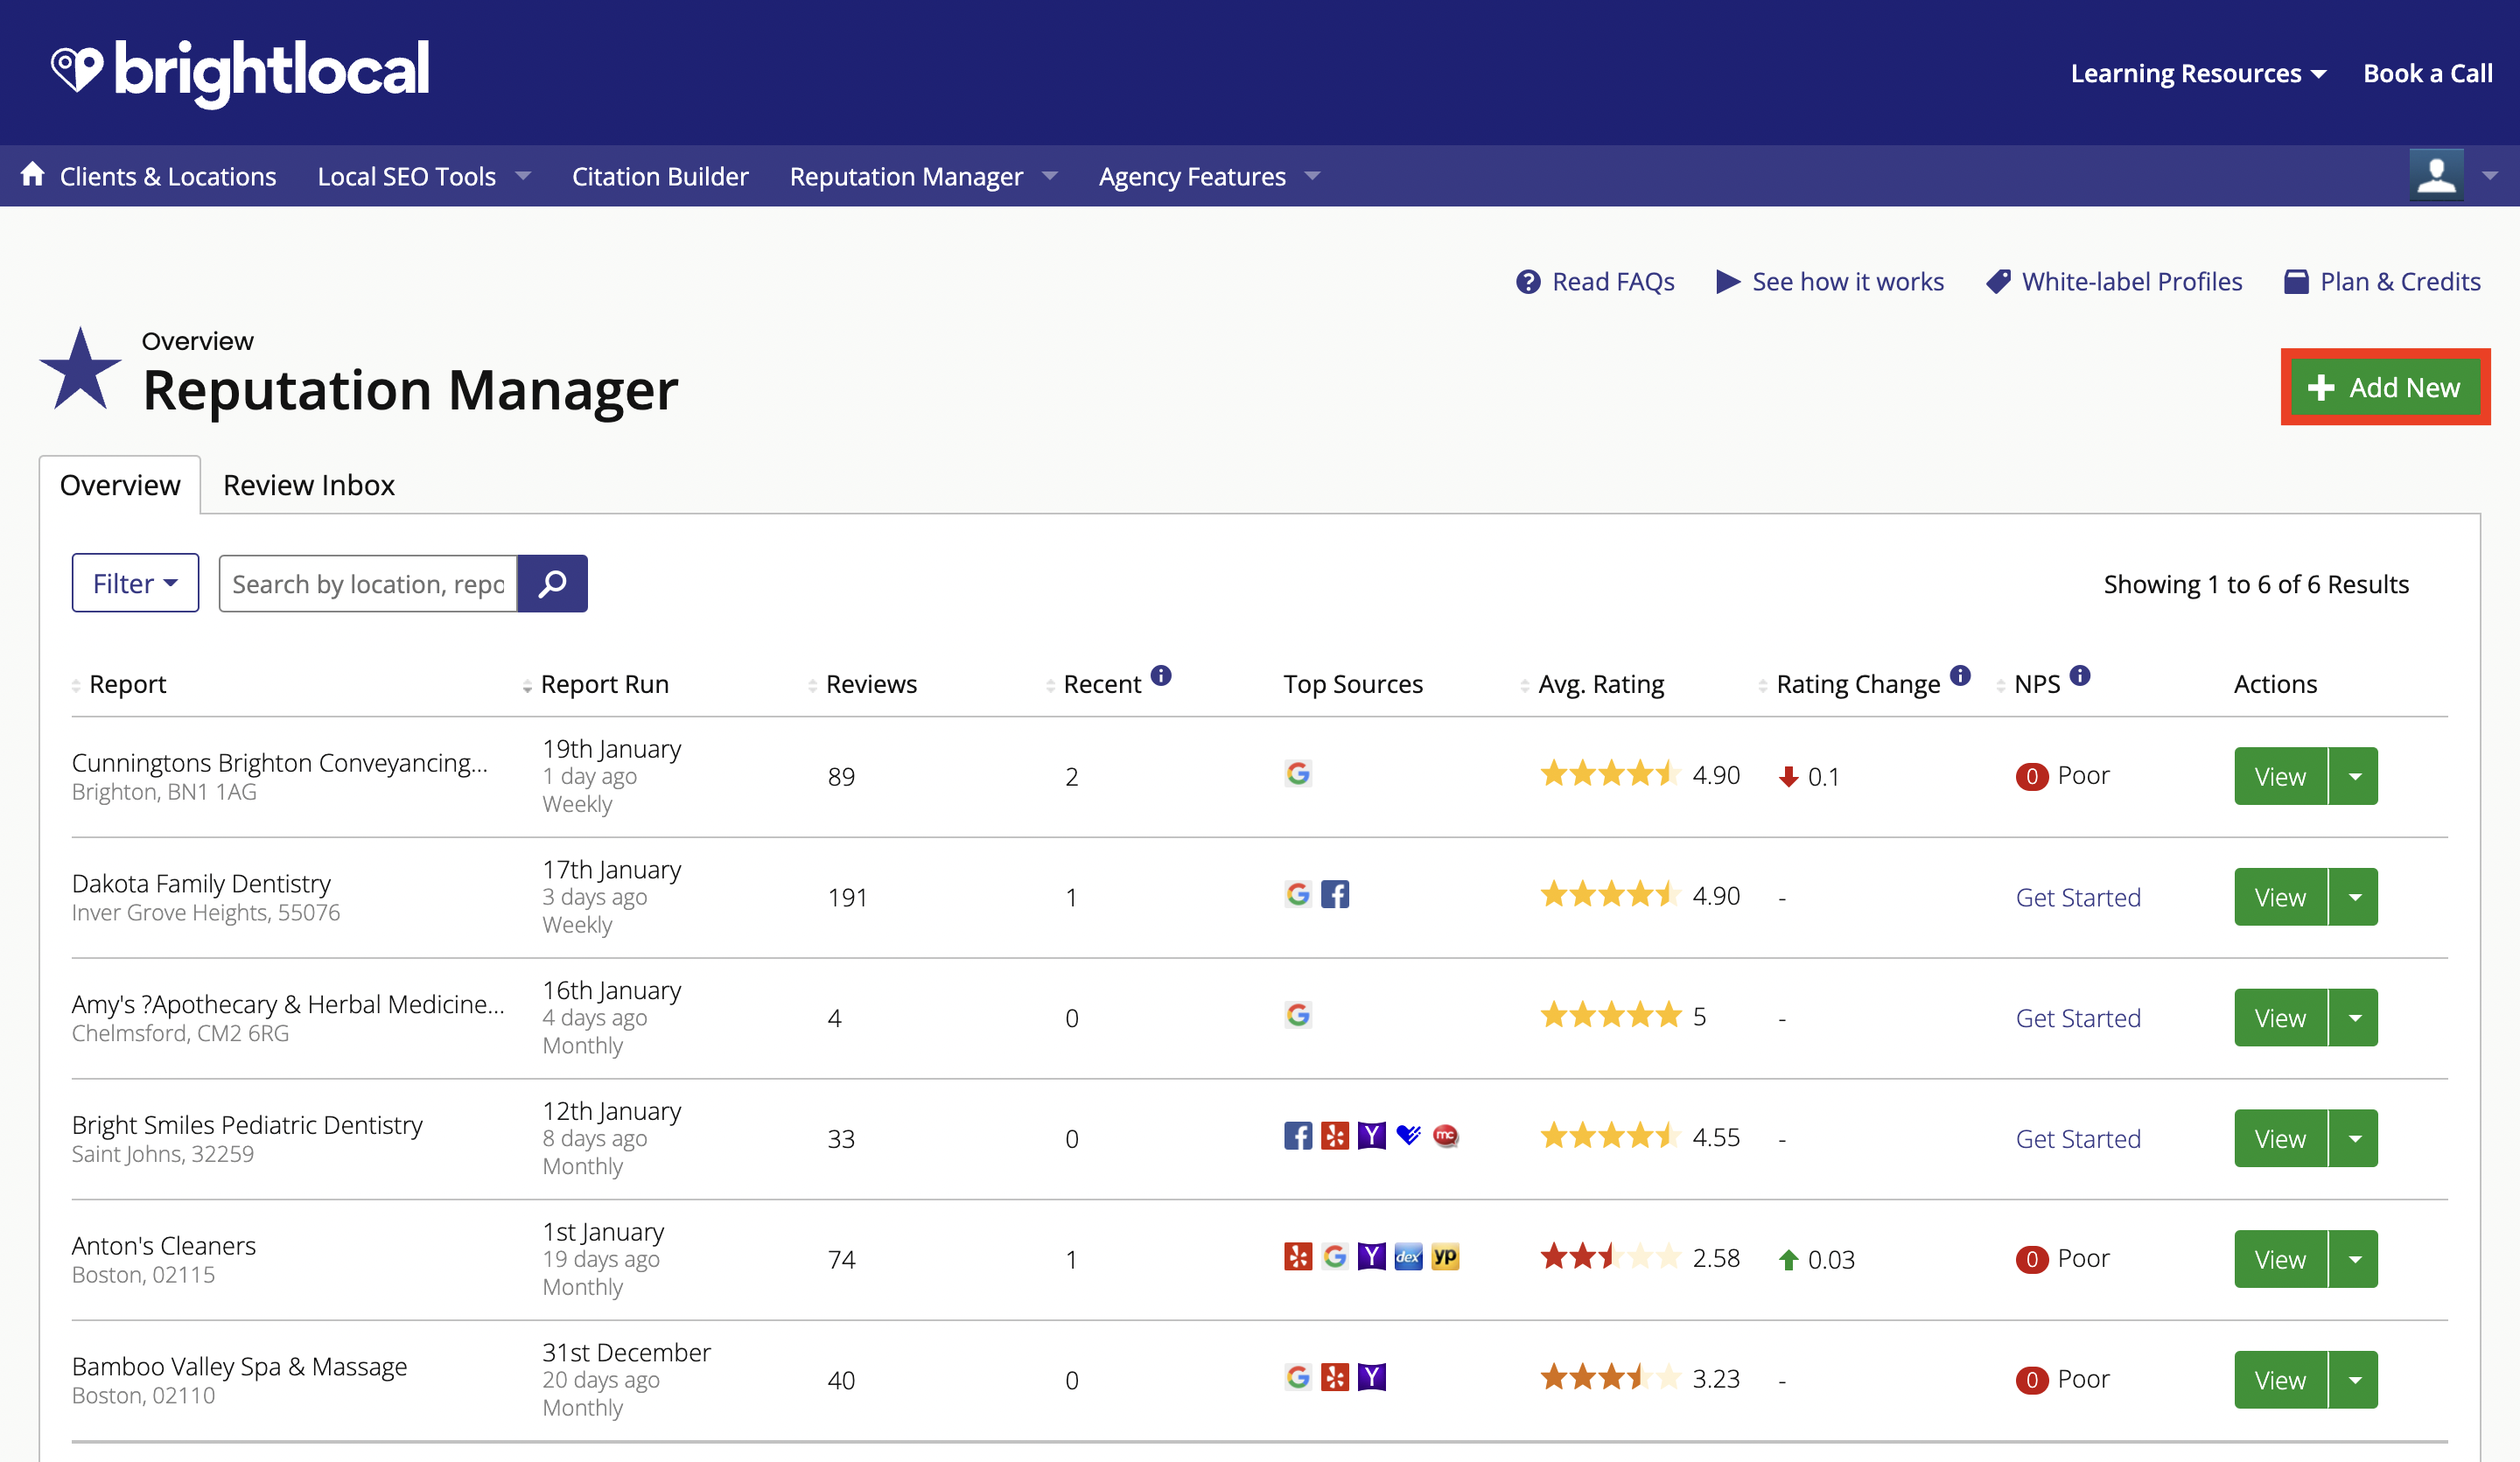
Task: Click the Plan & Credits wallet icon
Action: (2296, 282)
